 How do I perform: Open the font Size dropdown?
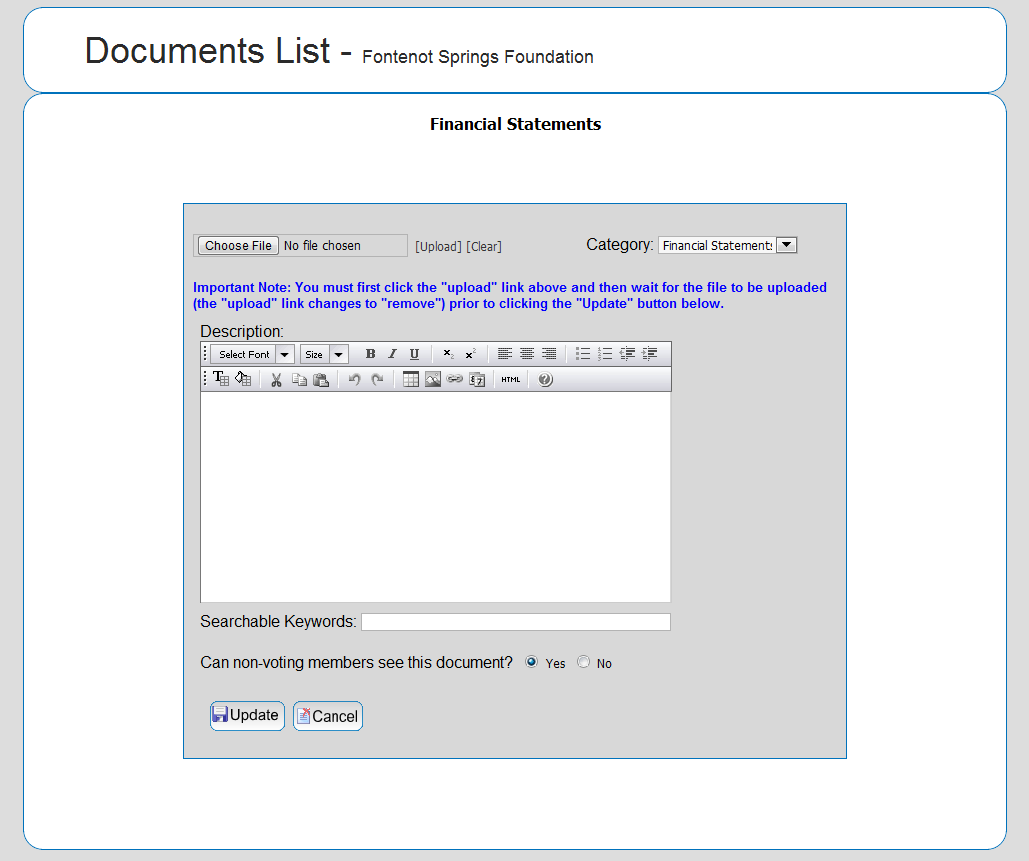coord(339,354)
